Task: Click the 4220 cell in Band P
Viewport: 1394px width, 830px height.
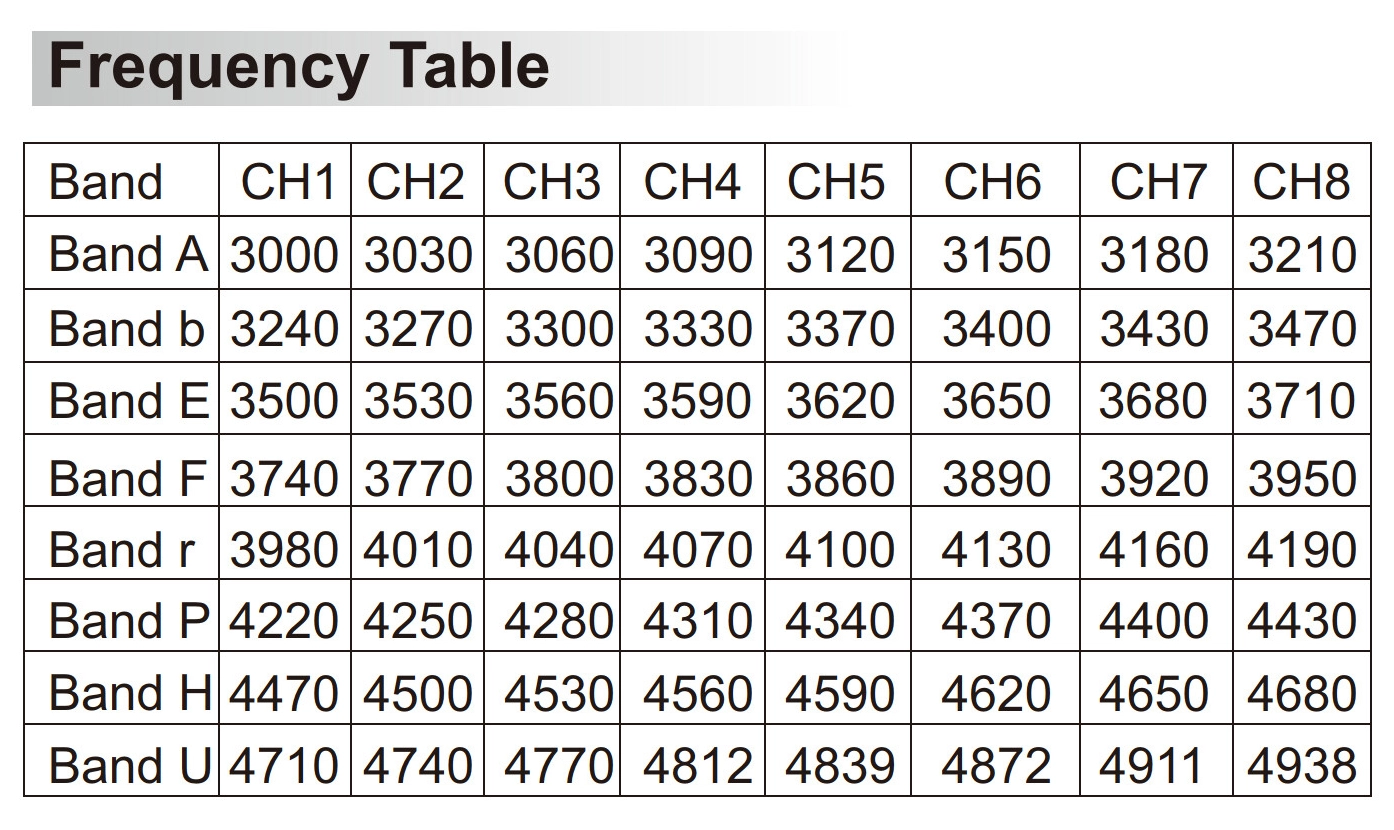Action: 285,621
